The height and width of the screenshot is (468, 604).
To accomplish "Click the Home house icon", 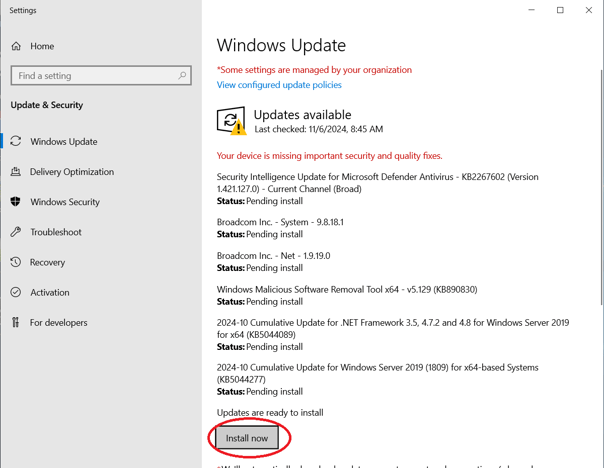I will tap(16, 46).
